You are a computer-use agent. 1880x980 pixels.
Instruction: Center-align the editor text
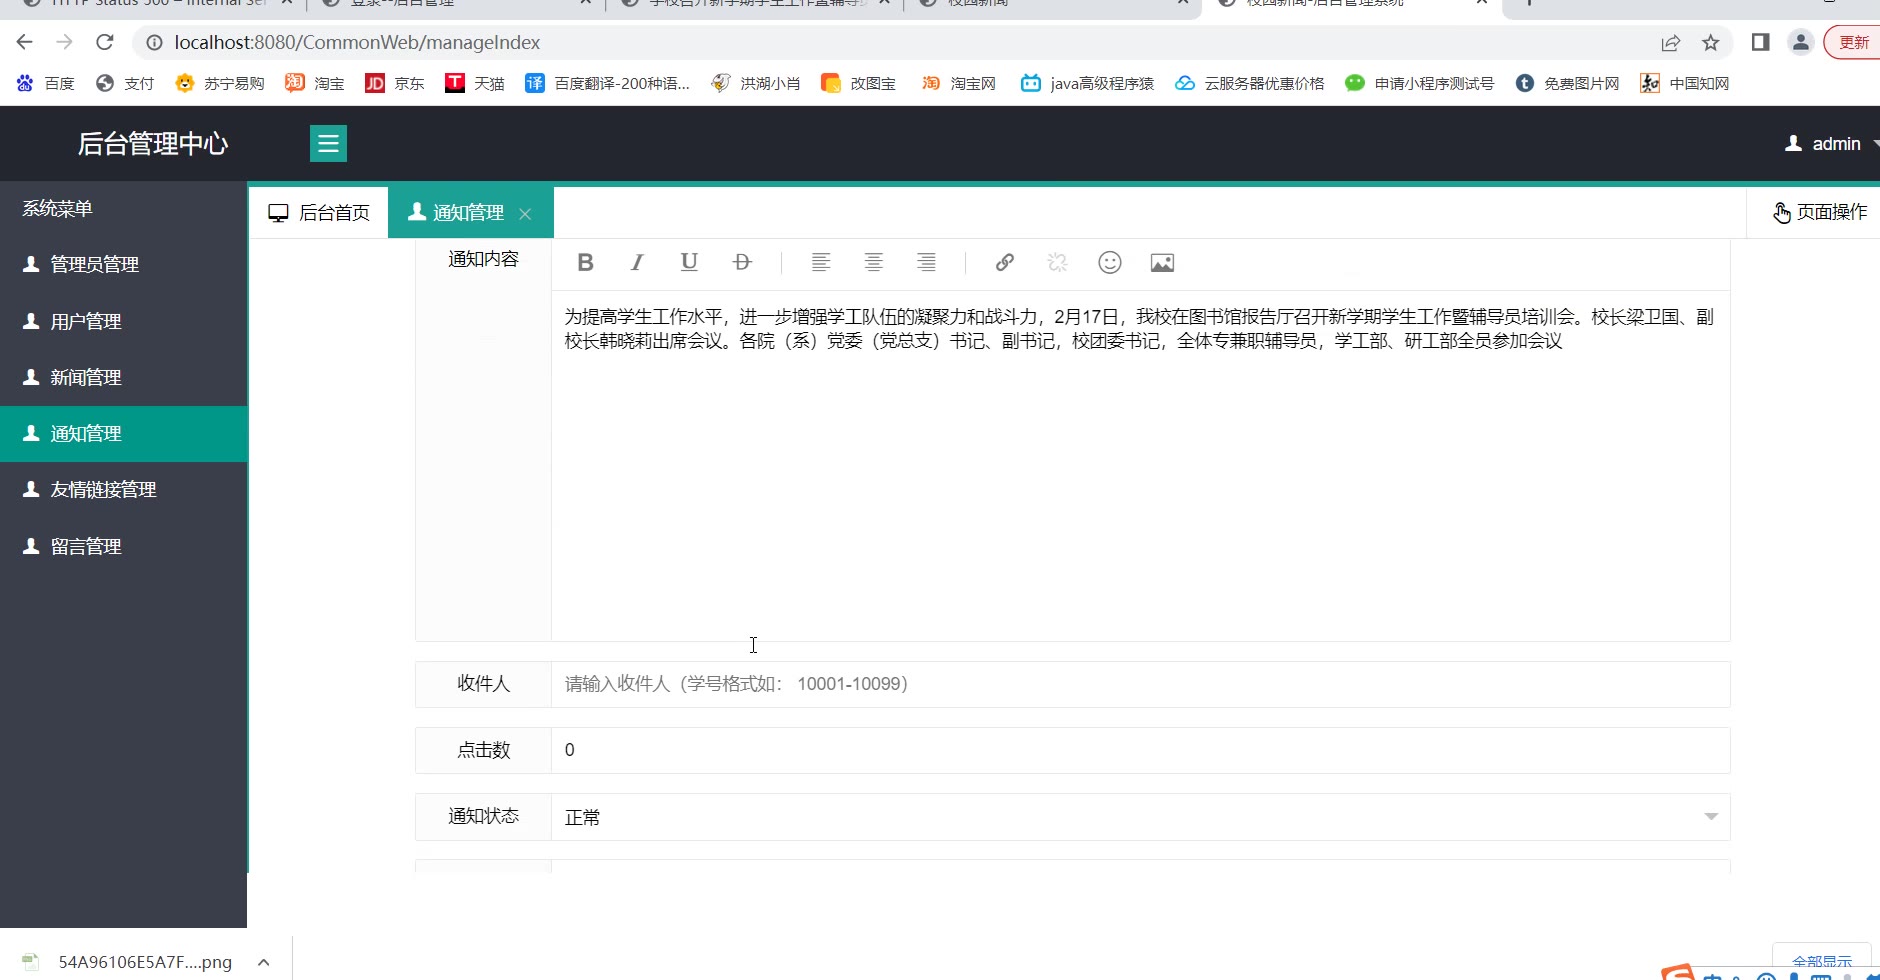coord(874,263)
